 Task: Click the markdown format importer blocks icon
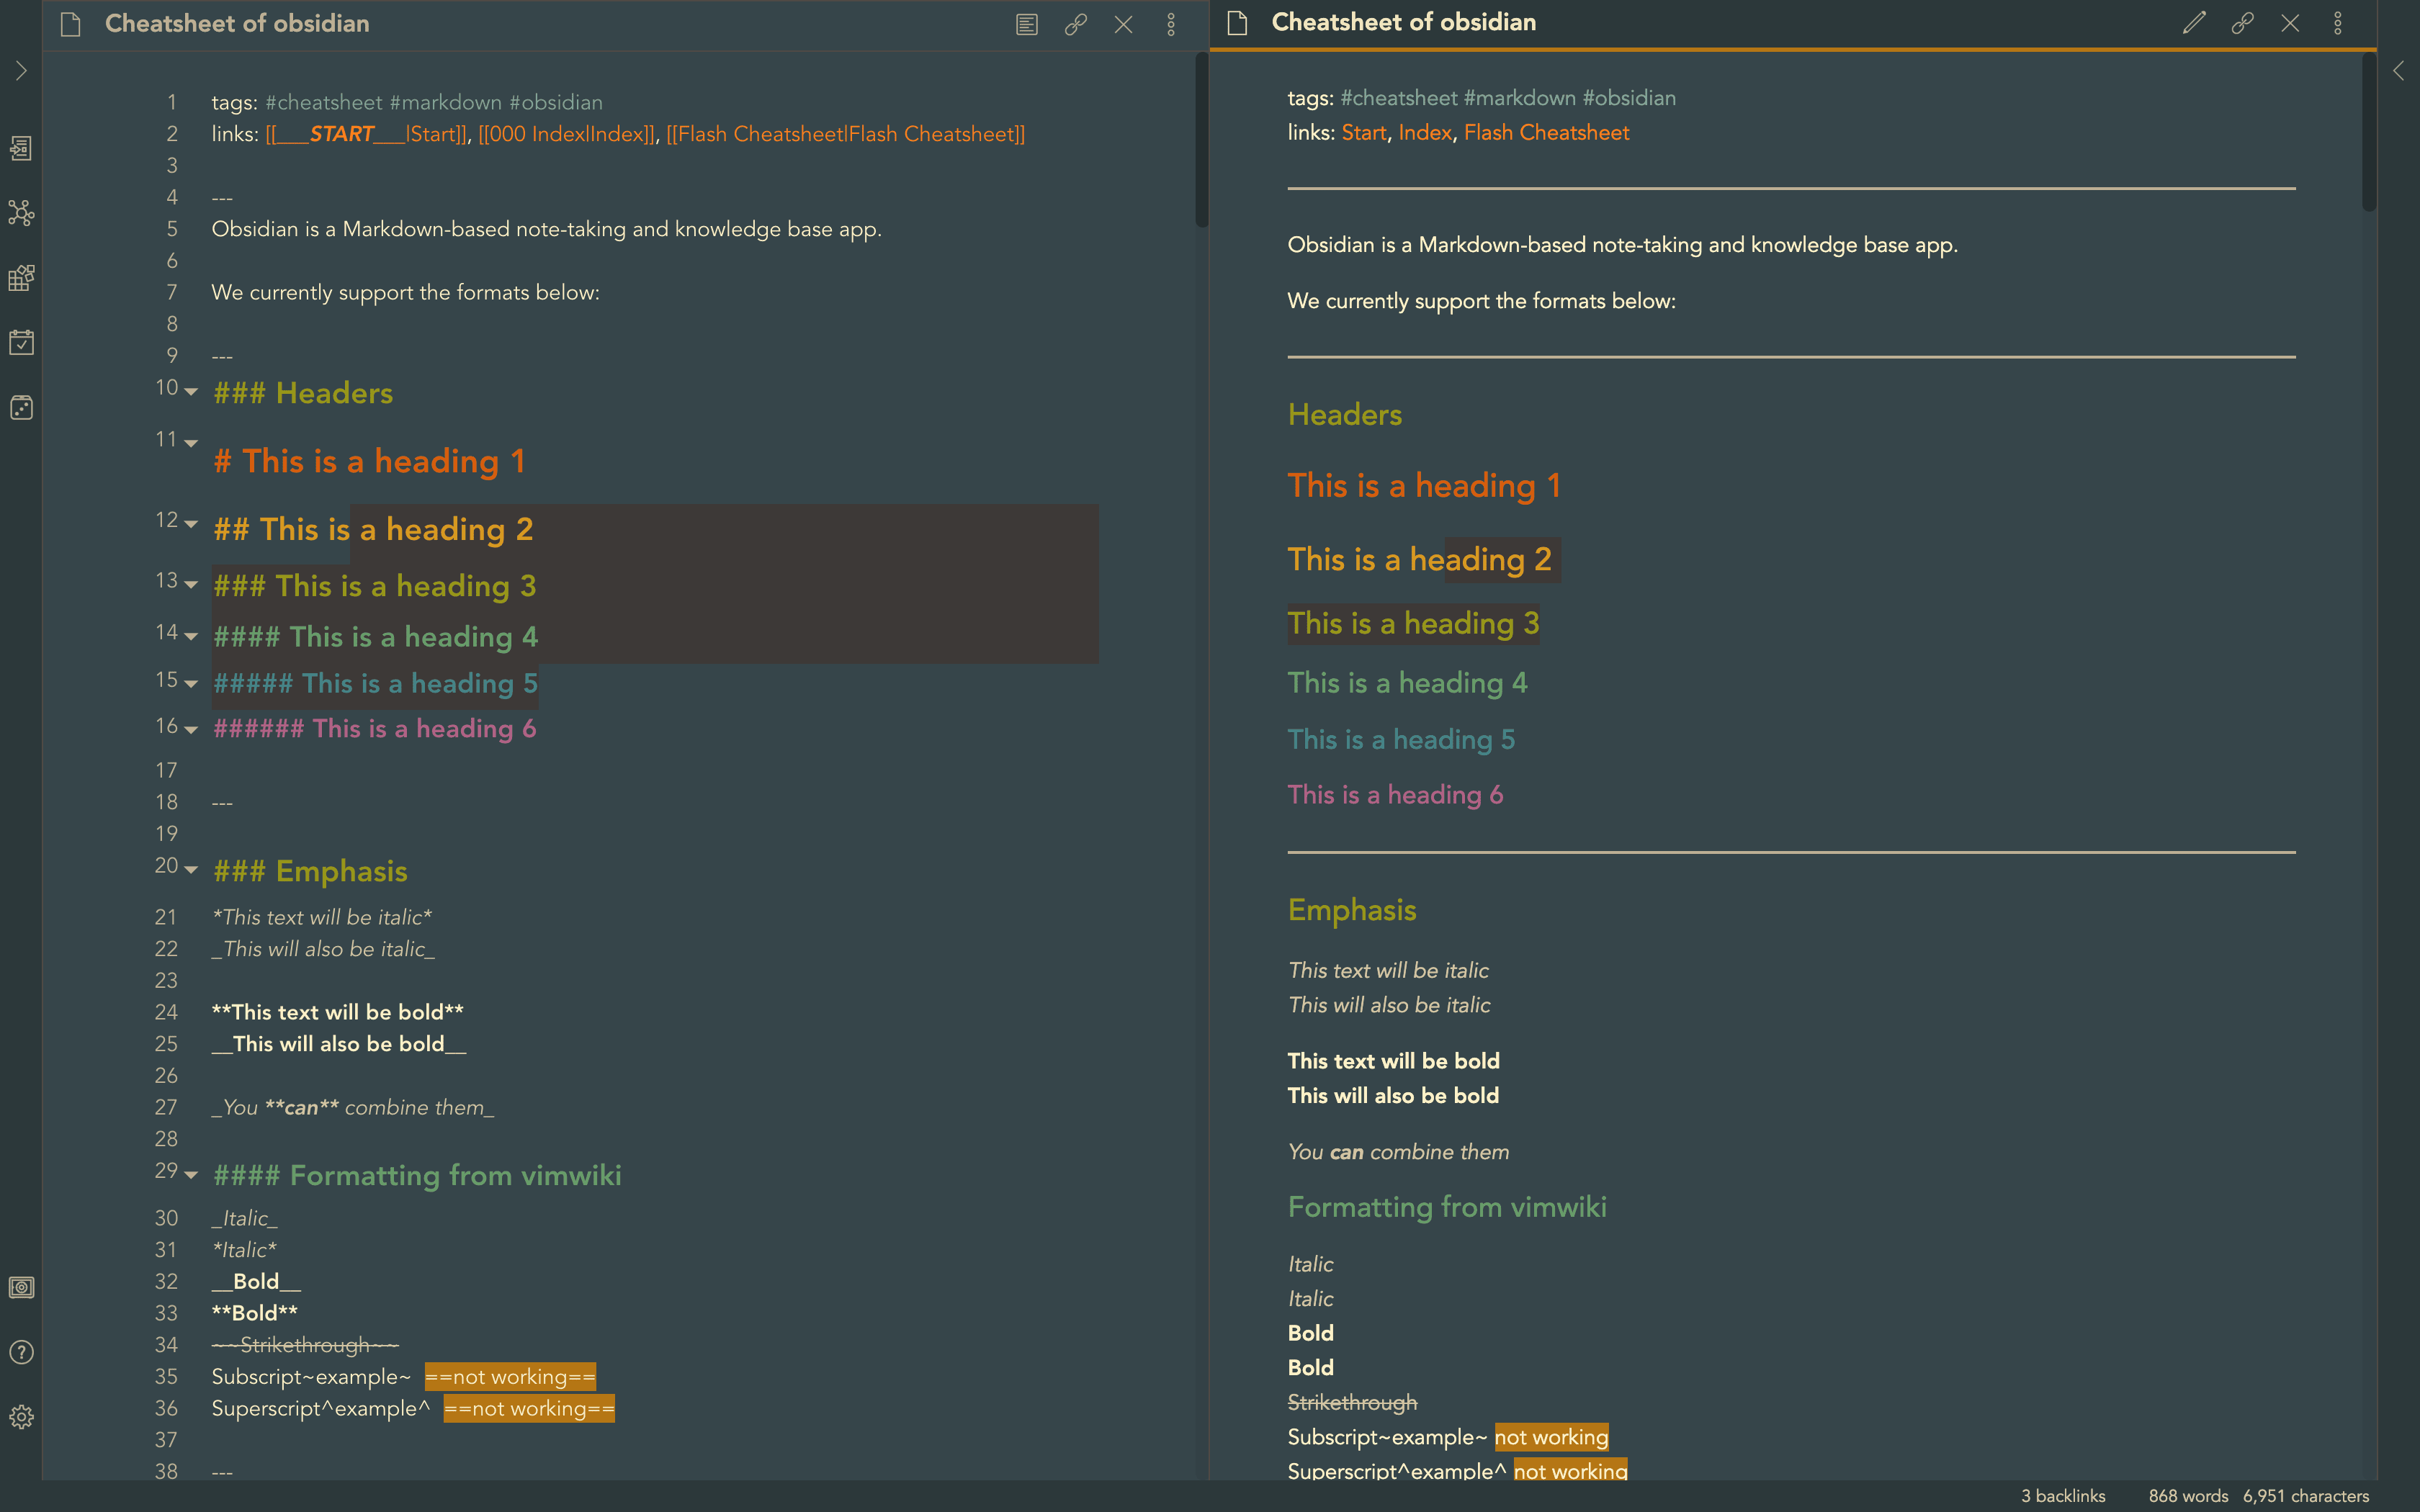tap(21, 278)
